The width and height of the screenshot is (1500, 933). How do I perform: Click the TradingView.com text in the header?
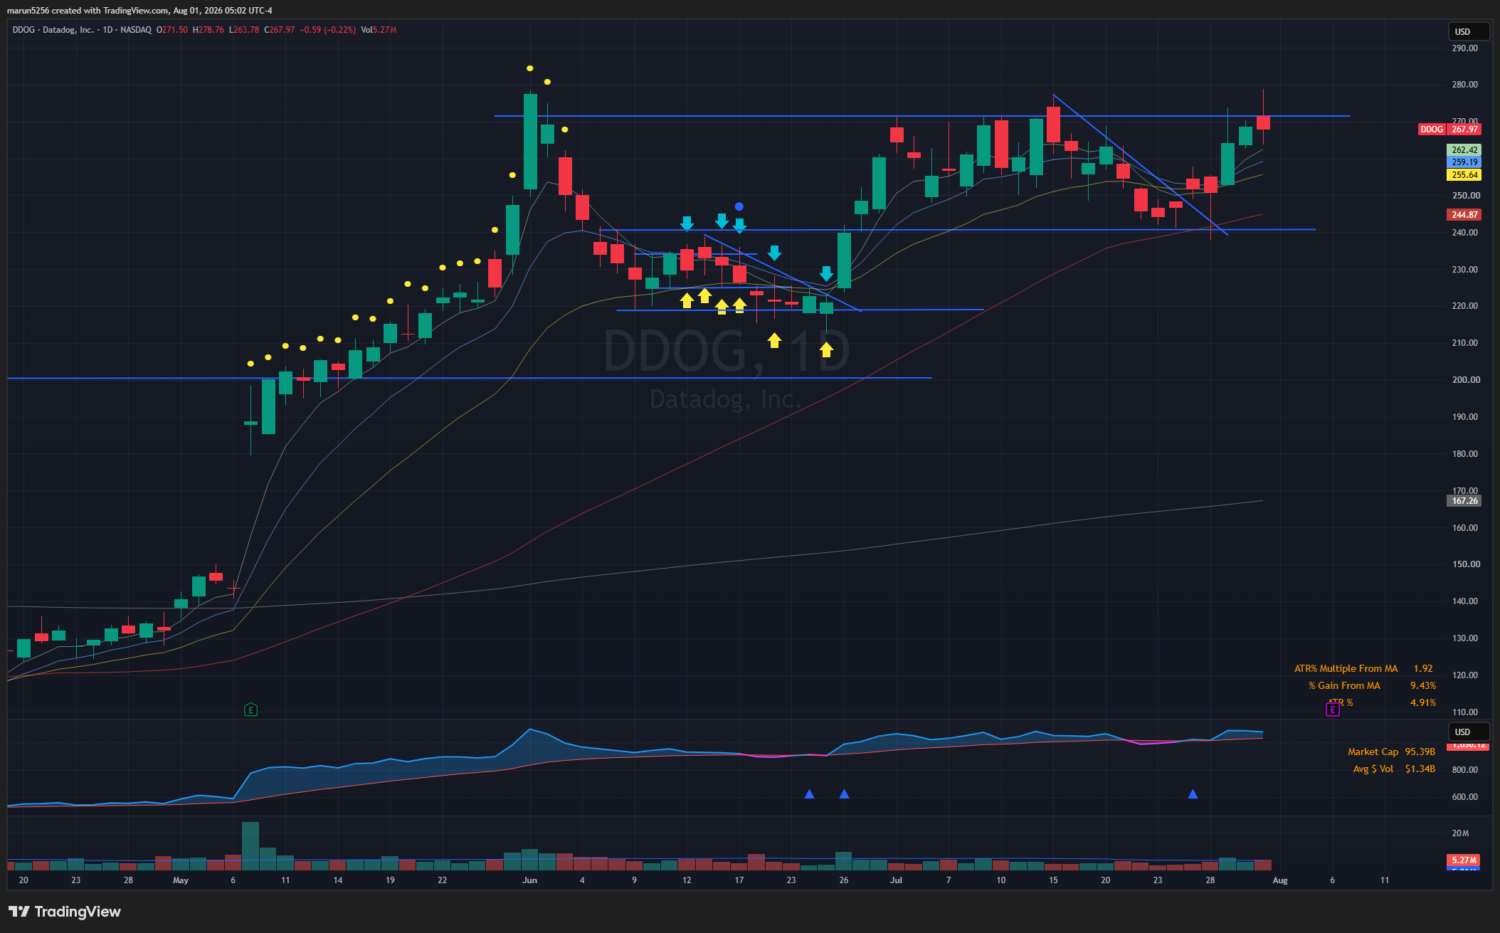pyautogui.click(x=136, y=11)
